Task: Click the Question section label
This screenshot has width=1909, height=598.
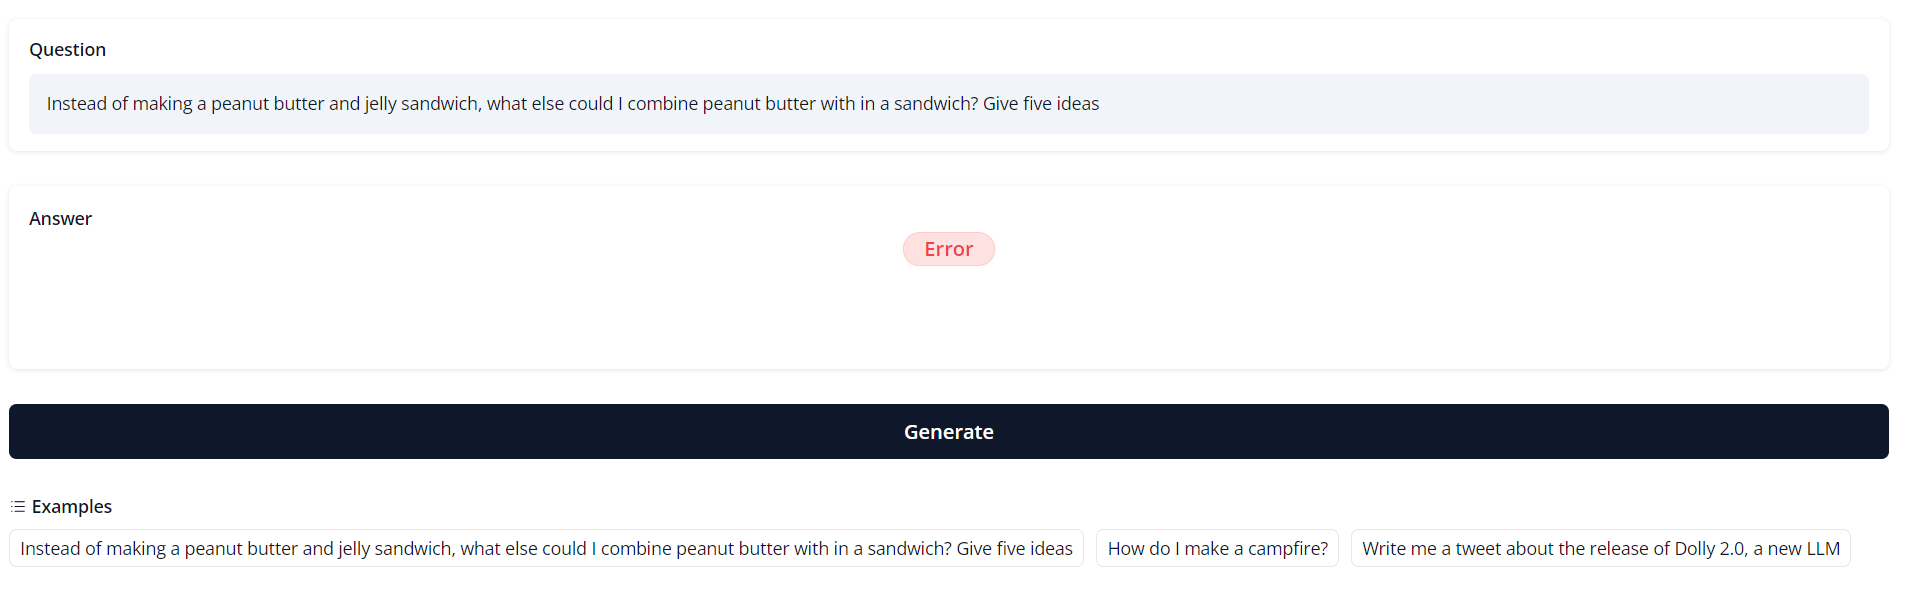Action: coord(67,50)
